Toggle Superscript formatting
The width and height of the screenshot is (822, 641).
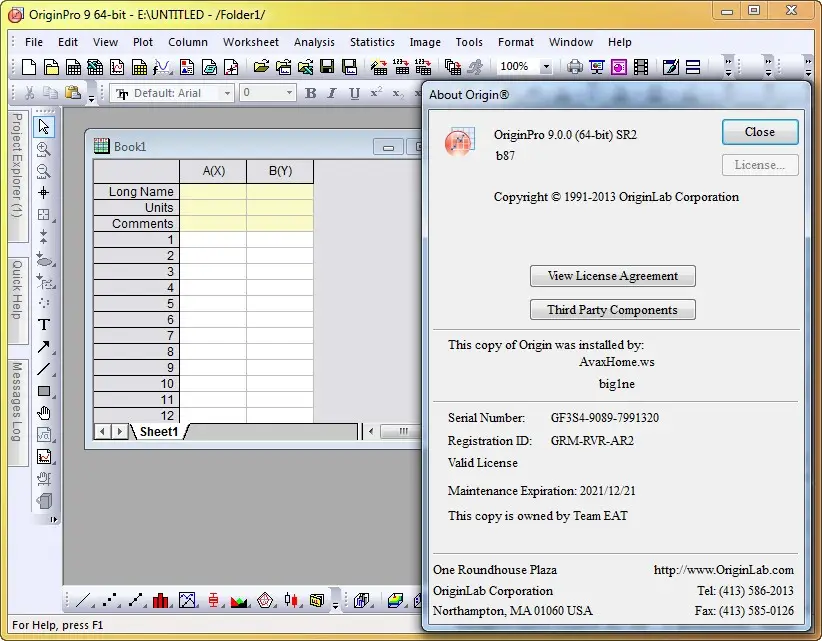point(376,93)
